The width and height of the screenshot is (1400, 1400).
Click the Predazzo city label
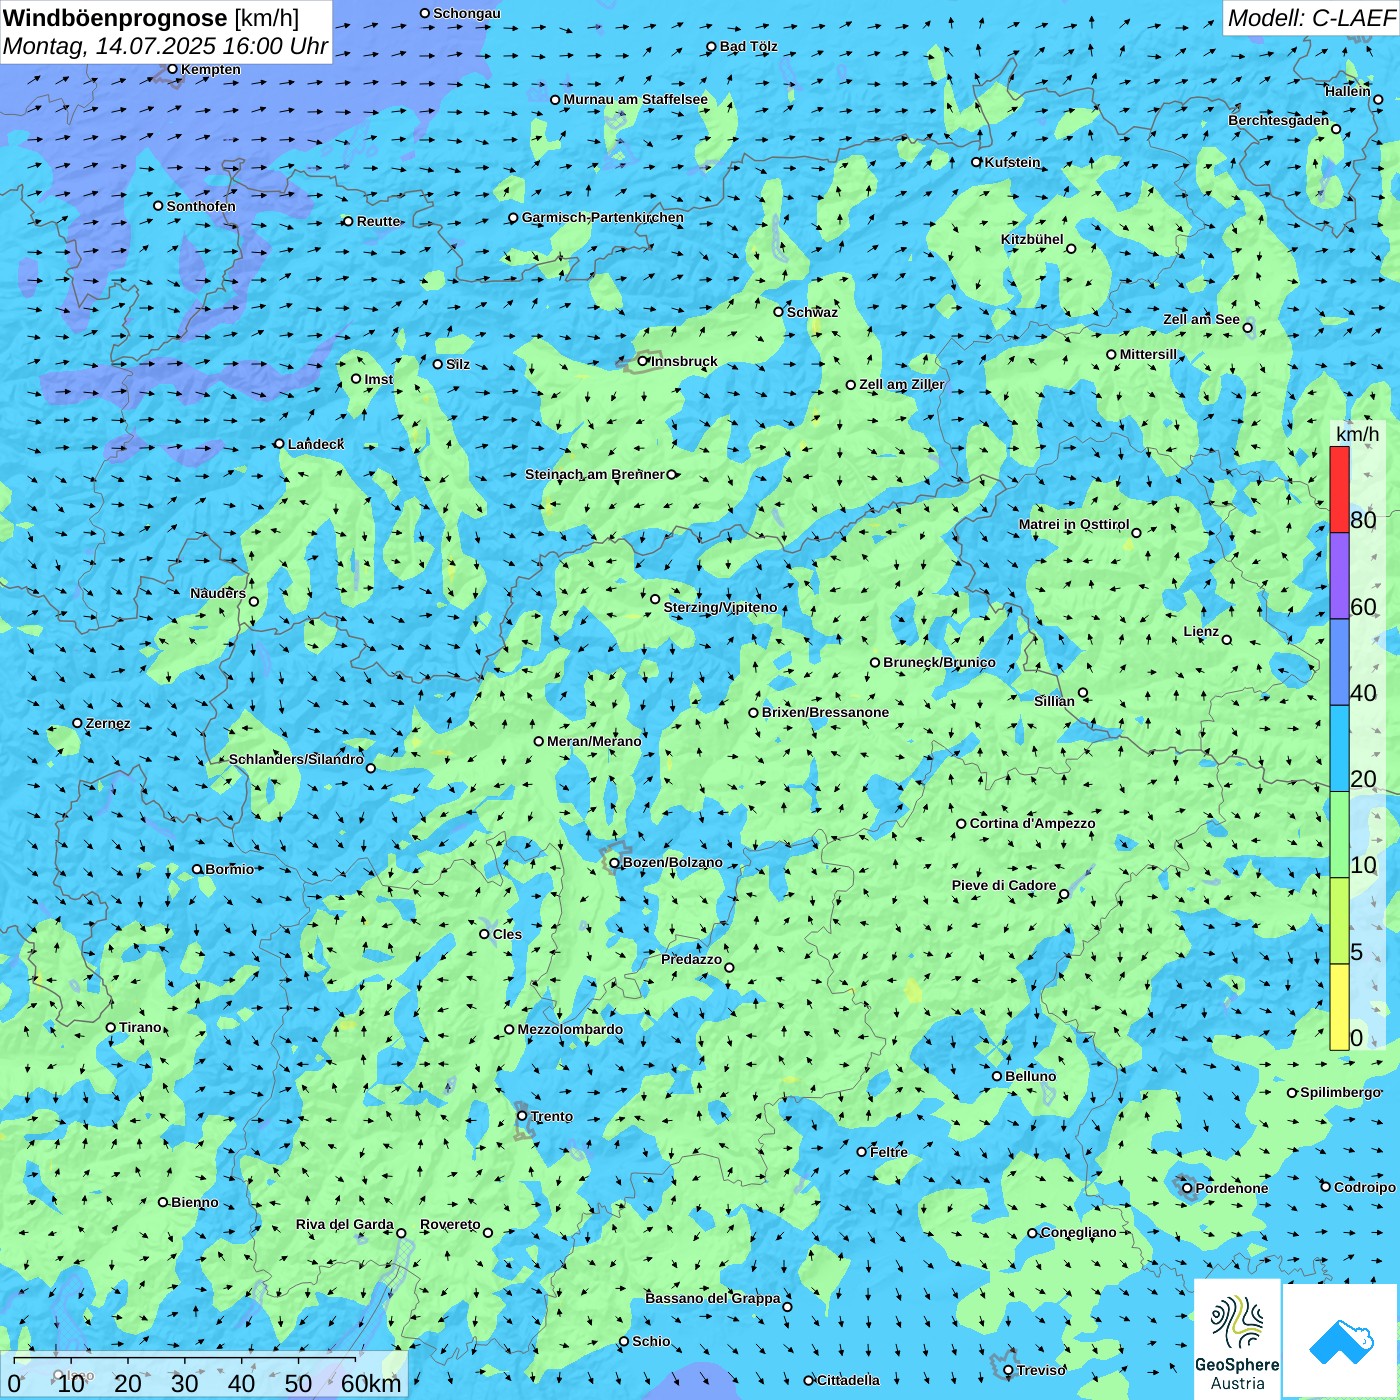point(691,959)
